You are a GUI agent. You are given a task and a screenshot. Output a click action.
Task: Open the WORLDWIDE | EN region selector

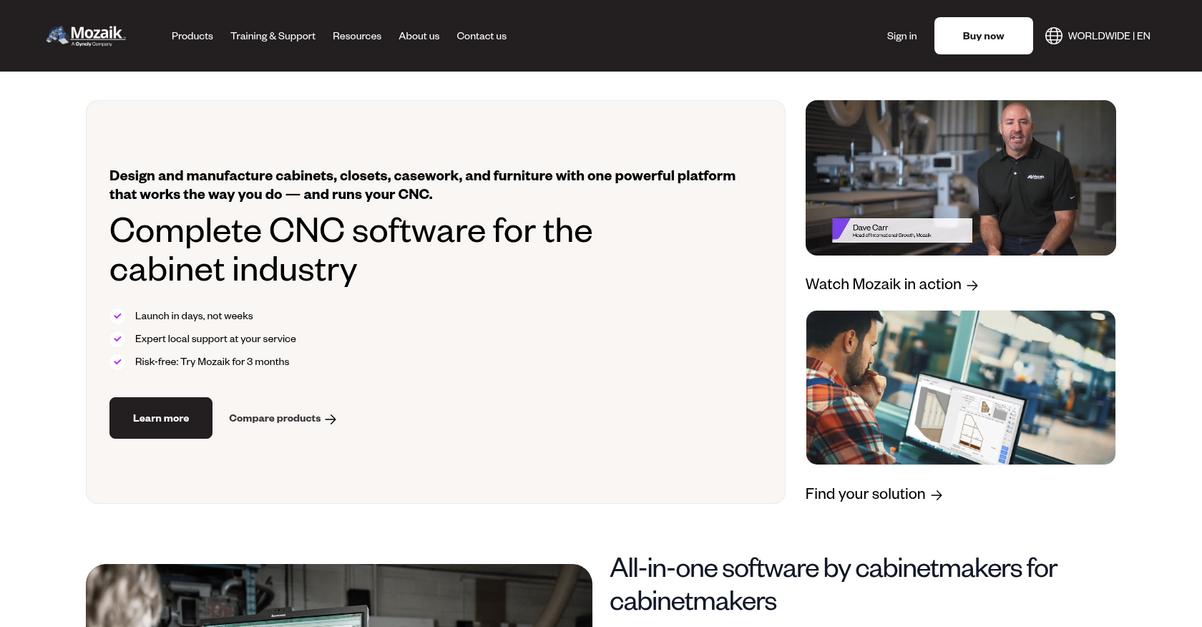[1098, 36]
